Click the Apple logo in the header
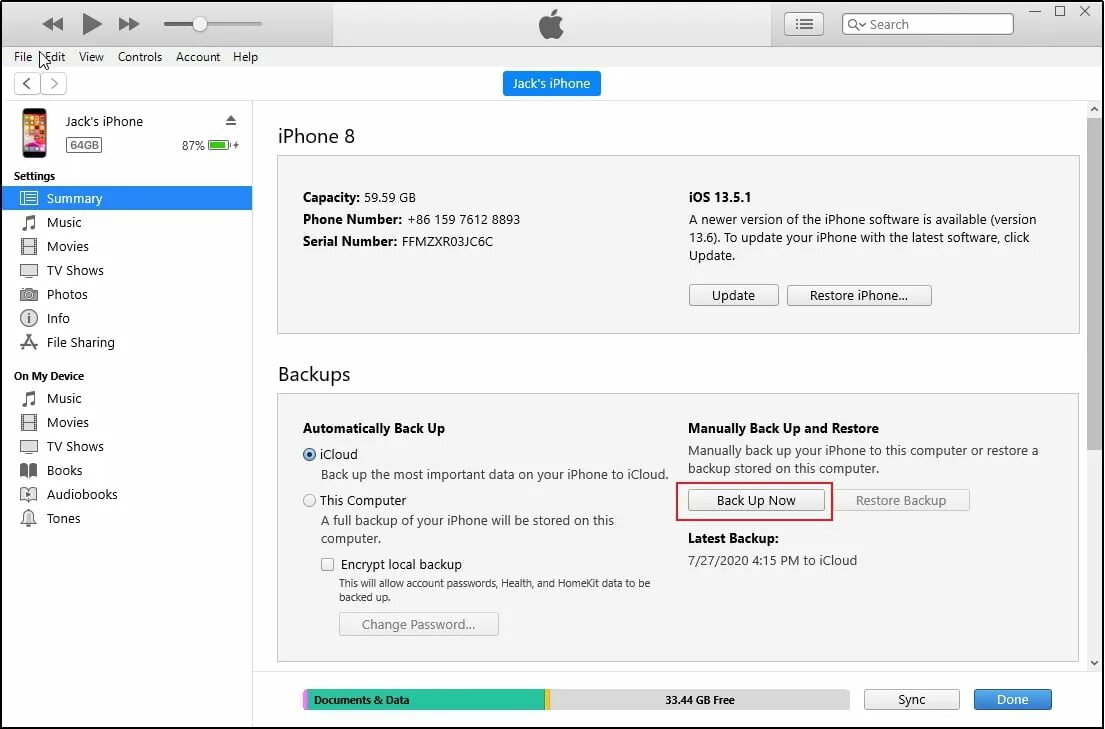Image resolution: width=1105 pixels, height=729 pixels. (551, 25)
